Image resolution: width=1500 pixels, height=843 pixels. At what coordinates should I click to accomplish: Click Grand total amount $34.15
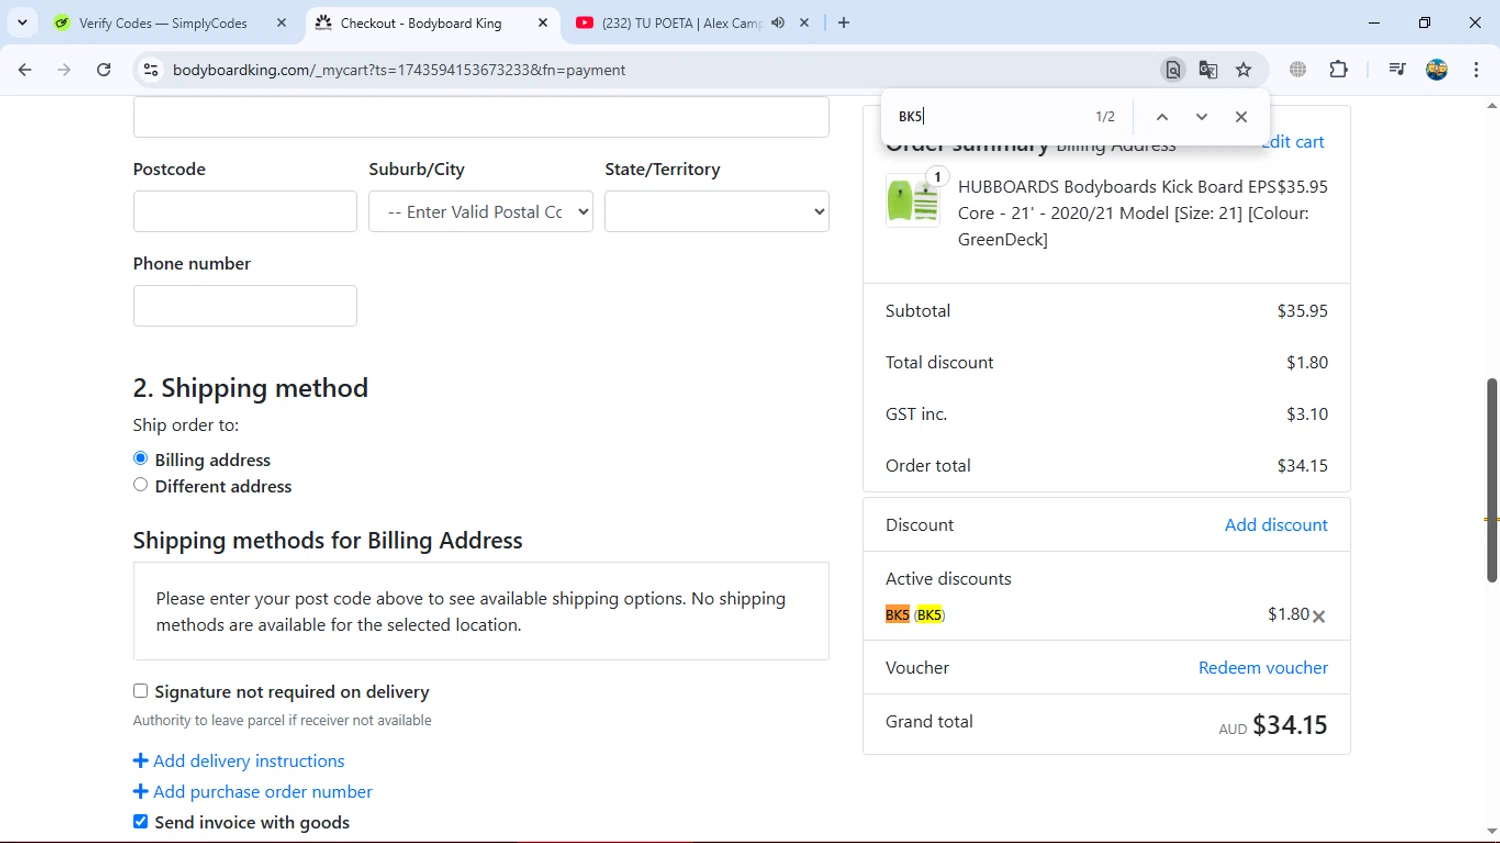[x=1290, y=725]
